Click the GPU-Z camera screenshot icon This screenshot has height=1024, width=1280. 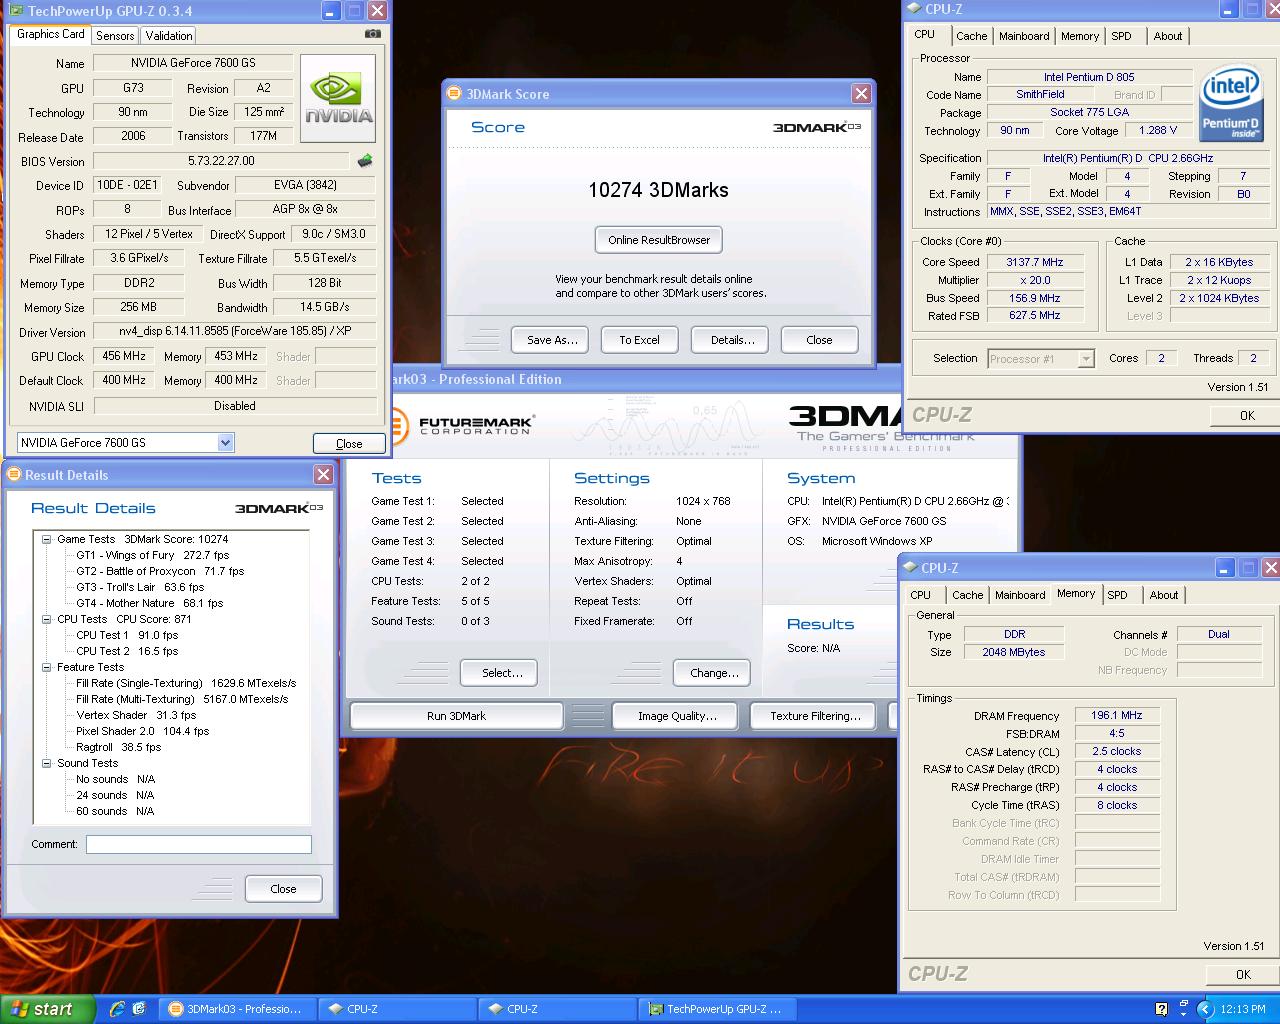(x=373, y=34)
